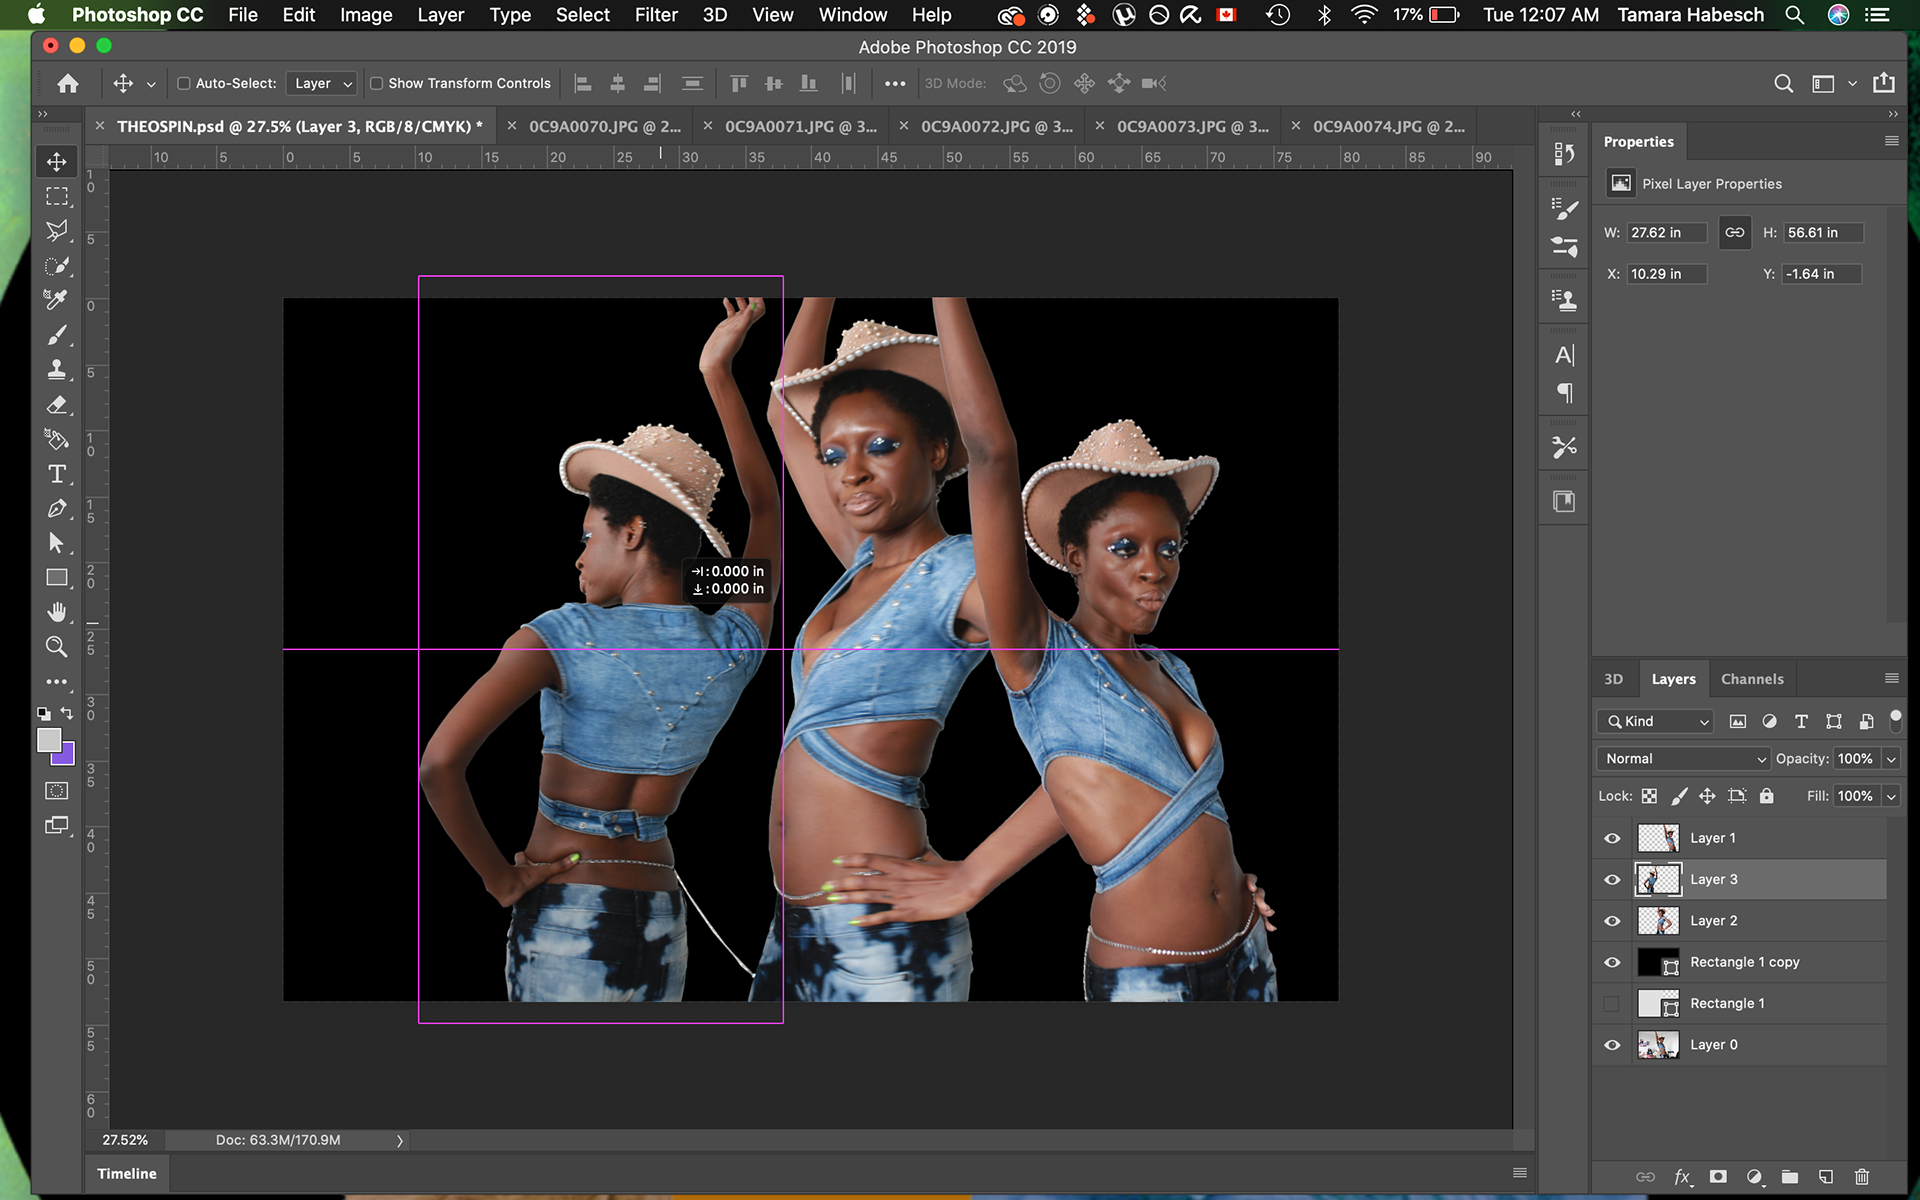1920x1200 pixels.
Task: Switch to 0C9A0071.JPG document tab
Action: click(799, 127)
